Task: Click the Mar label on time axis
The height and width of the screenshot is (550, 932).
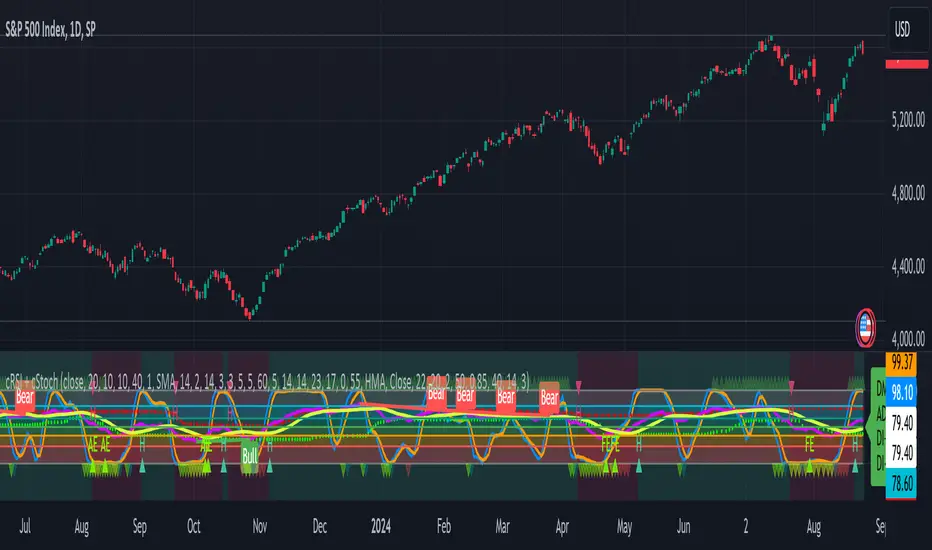Action: click(502, 526)
